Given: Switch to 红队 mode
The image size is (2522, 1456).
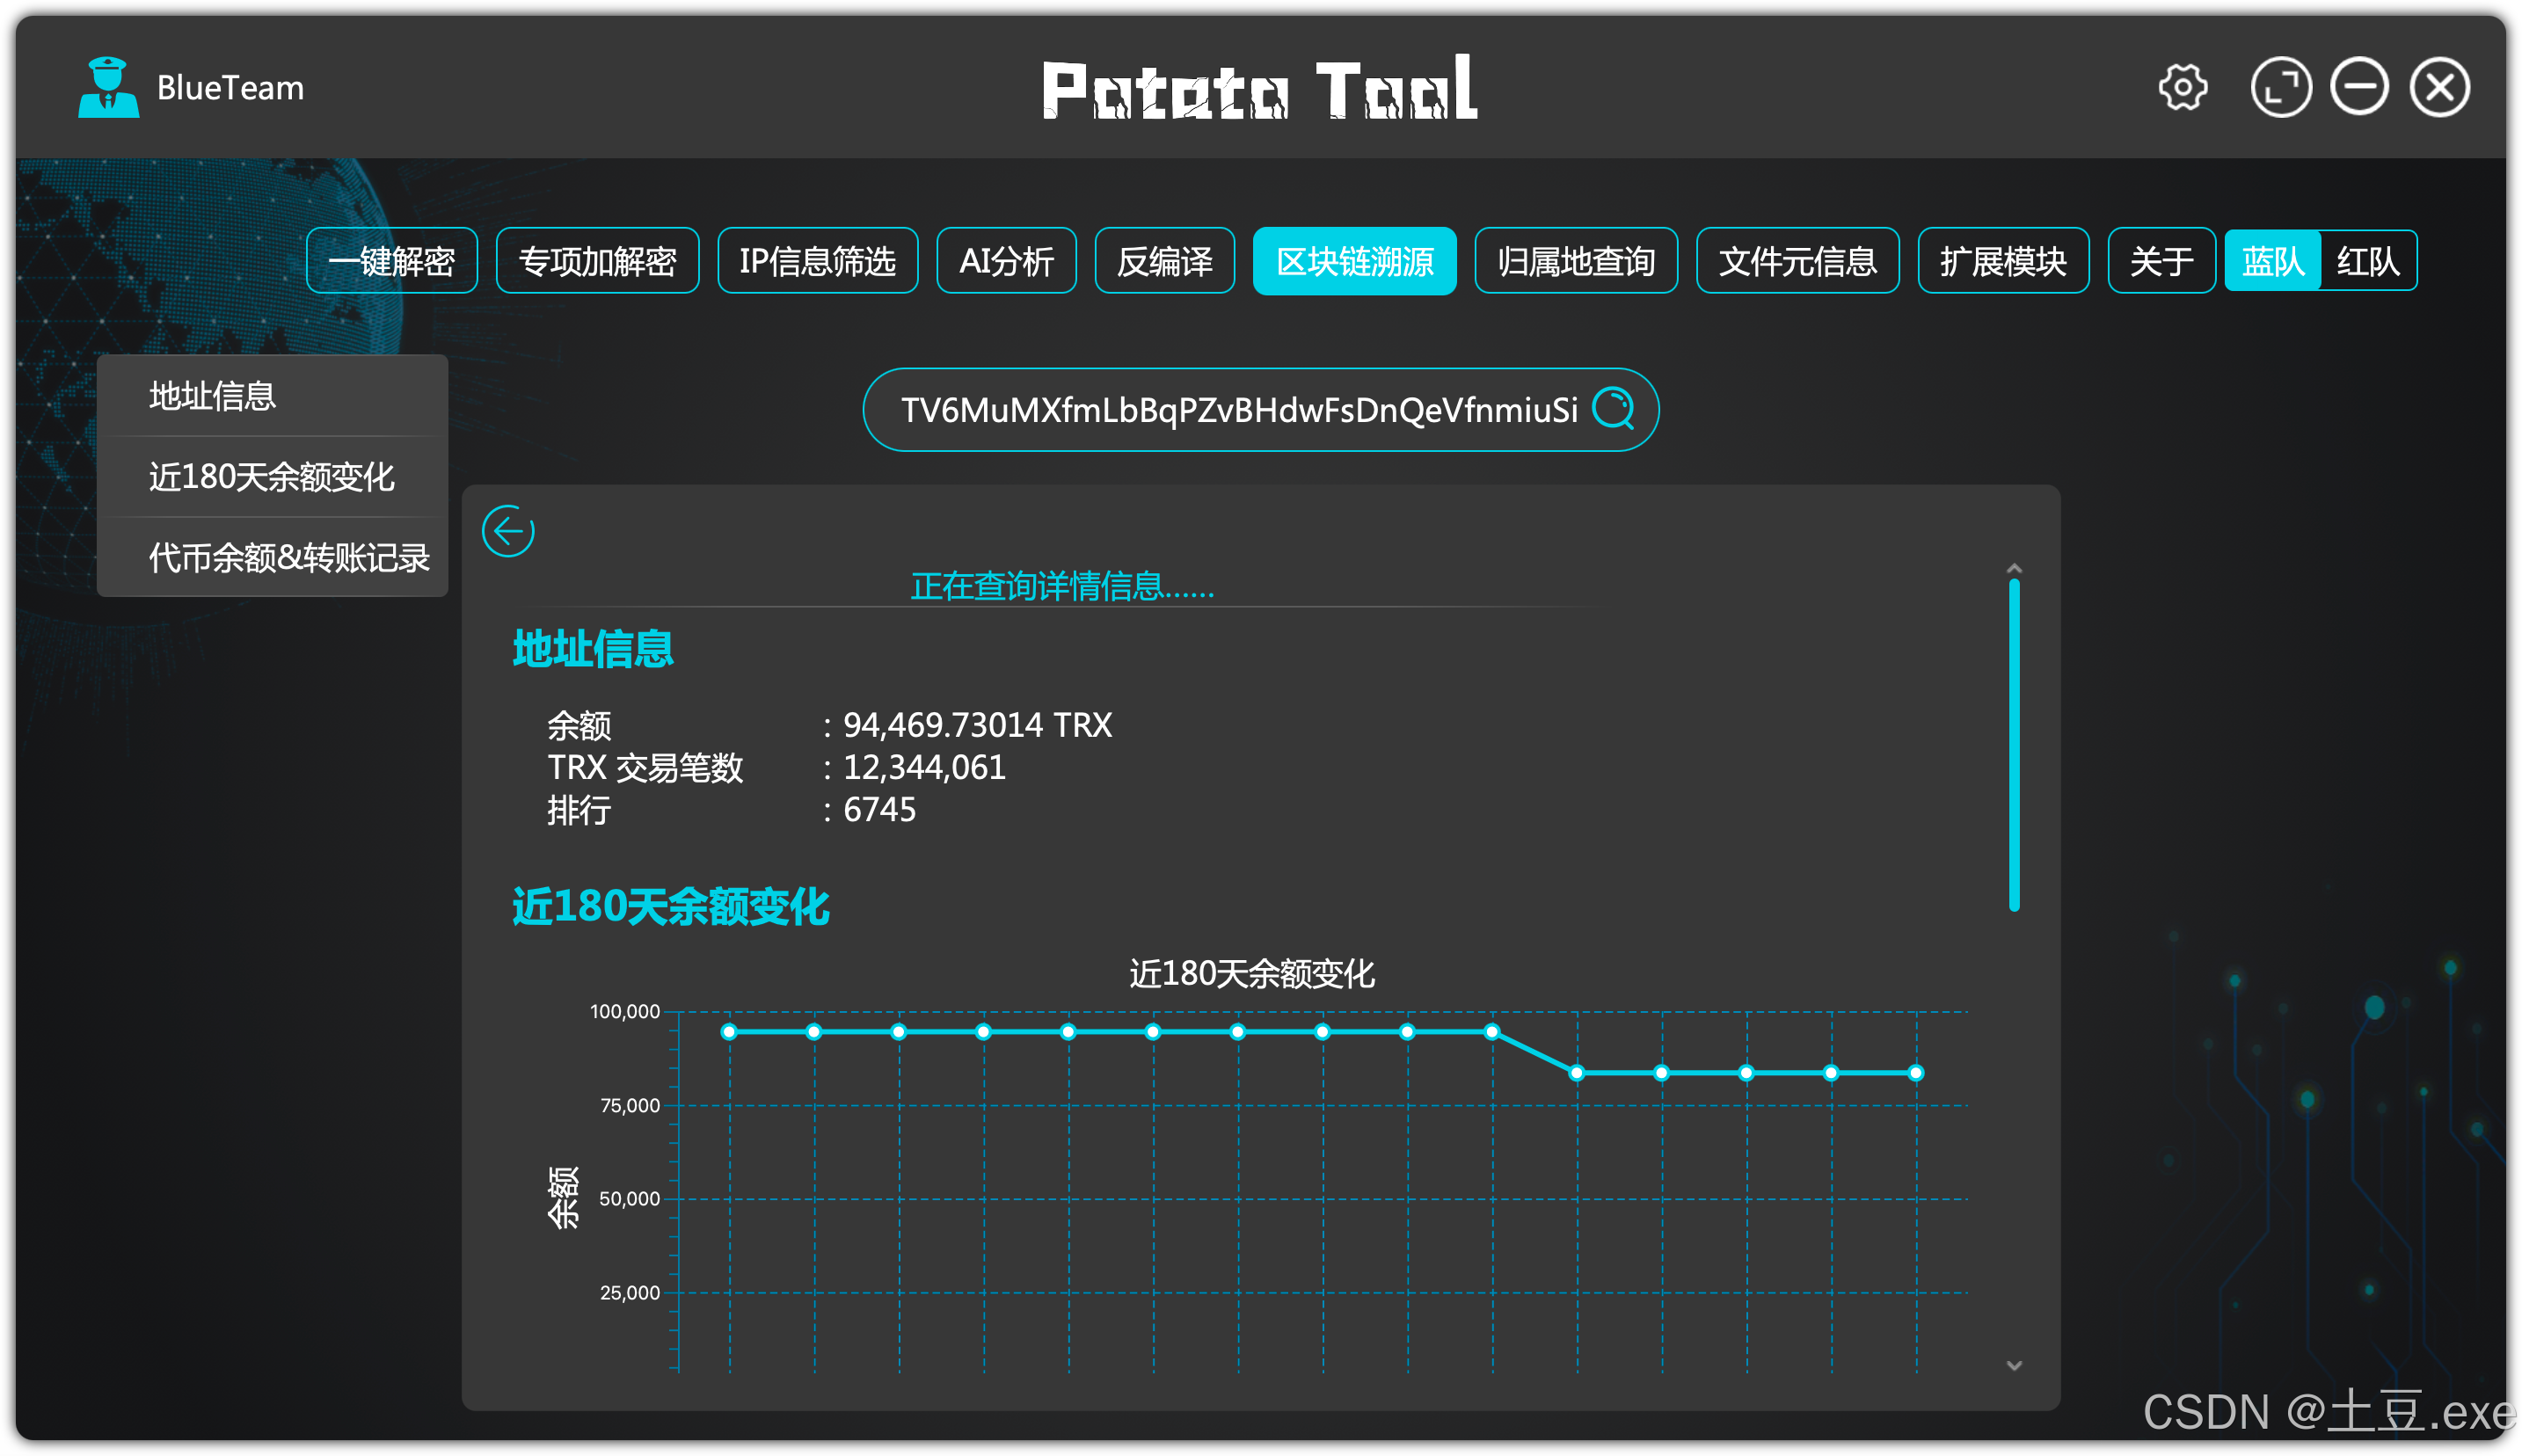Looking at the screenshot, I should coord(2367,261).
